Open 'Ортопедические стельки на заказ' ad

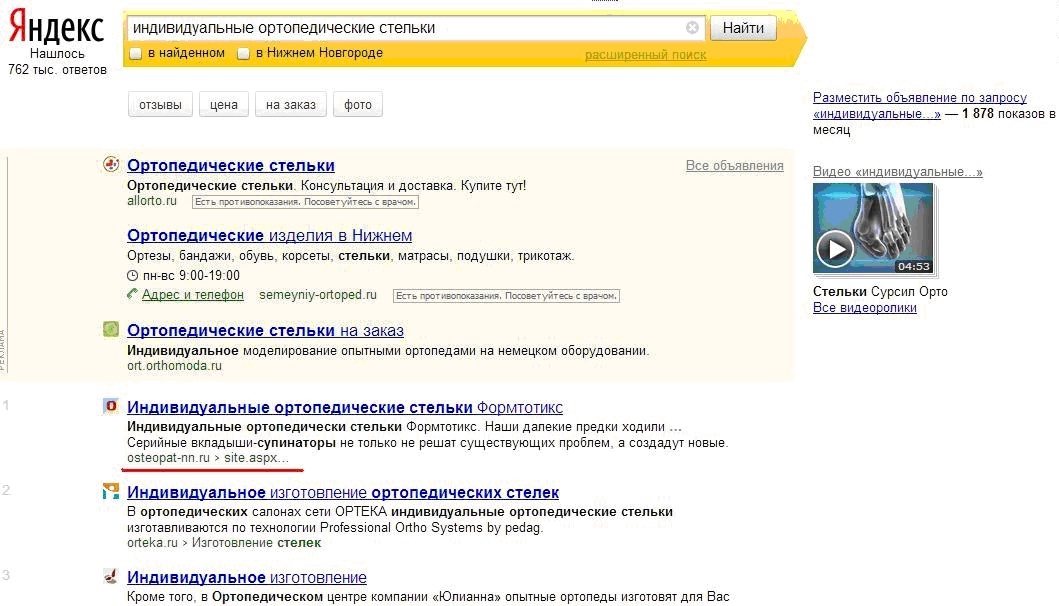[265, 330]
